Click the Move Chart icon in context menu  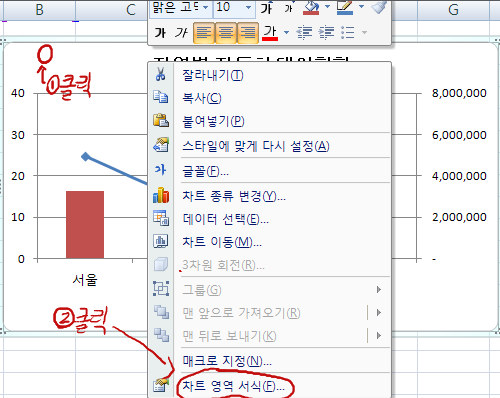161,241
